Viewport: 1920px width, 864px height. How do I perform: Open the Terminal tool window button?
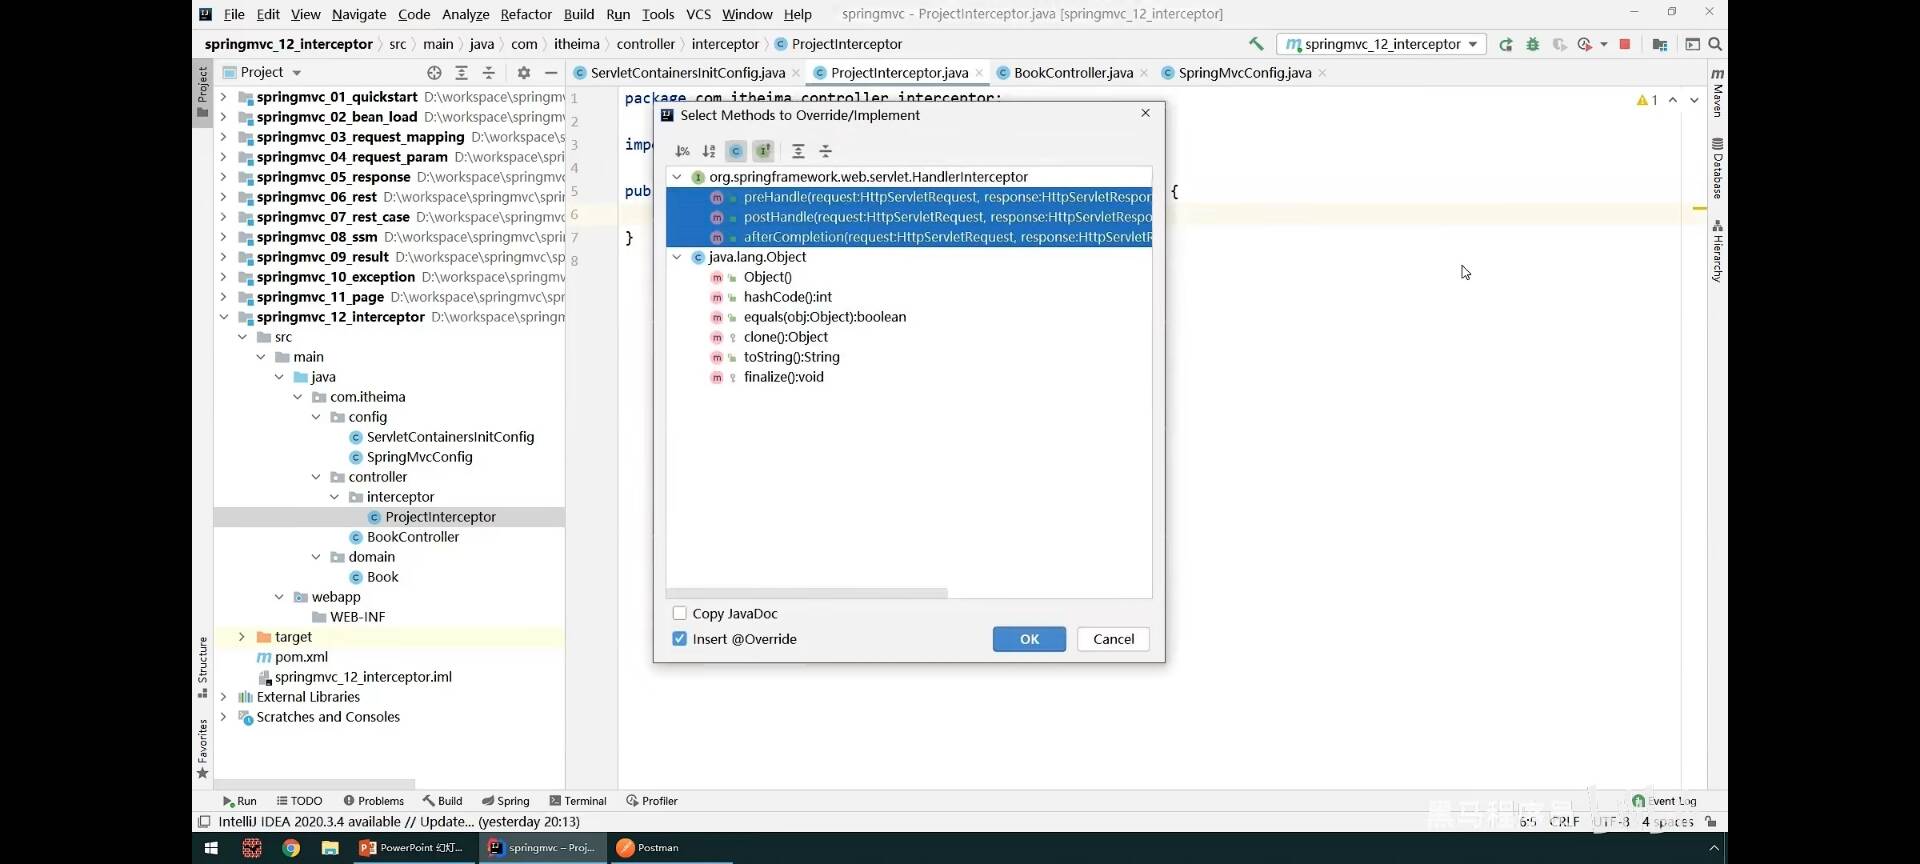click(578, 801)
